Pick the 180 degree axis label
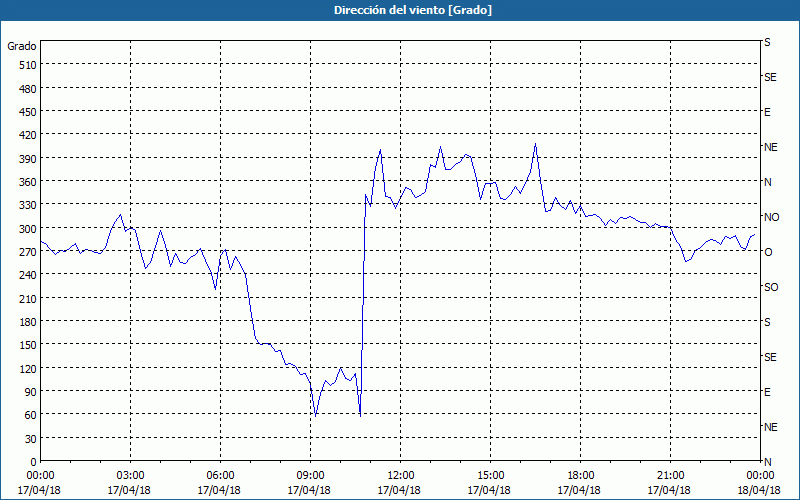The width and height of the screenshot is (800, 500). pyautogui.click(x=28, y=322)
